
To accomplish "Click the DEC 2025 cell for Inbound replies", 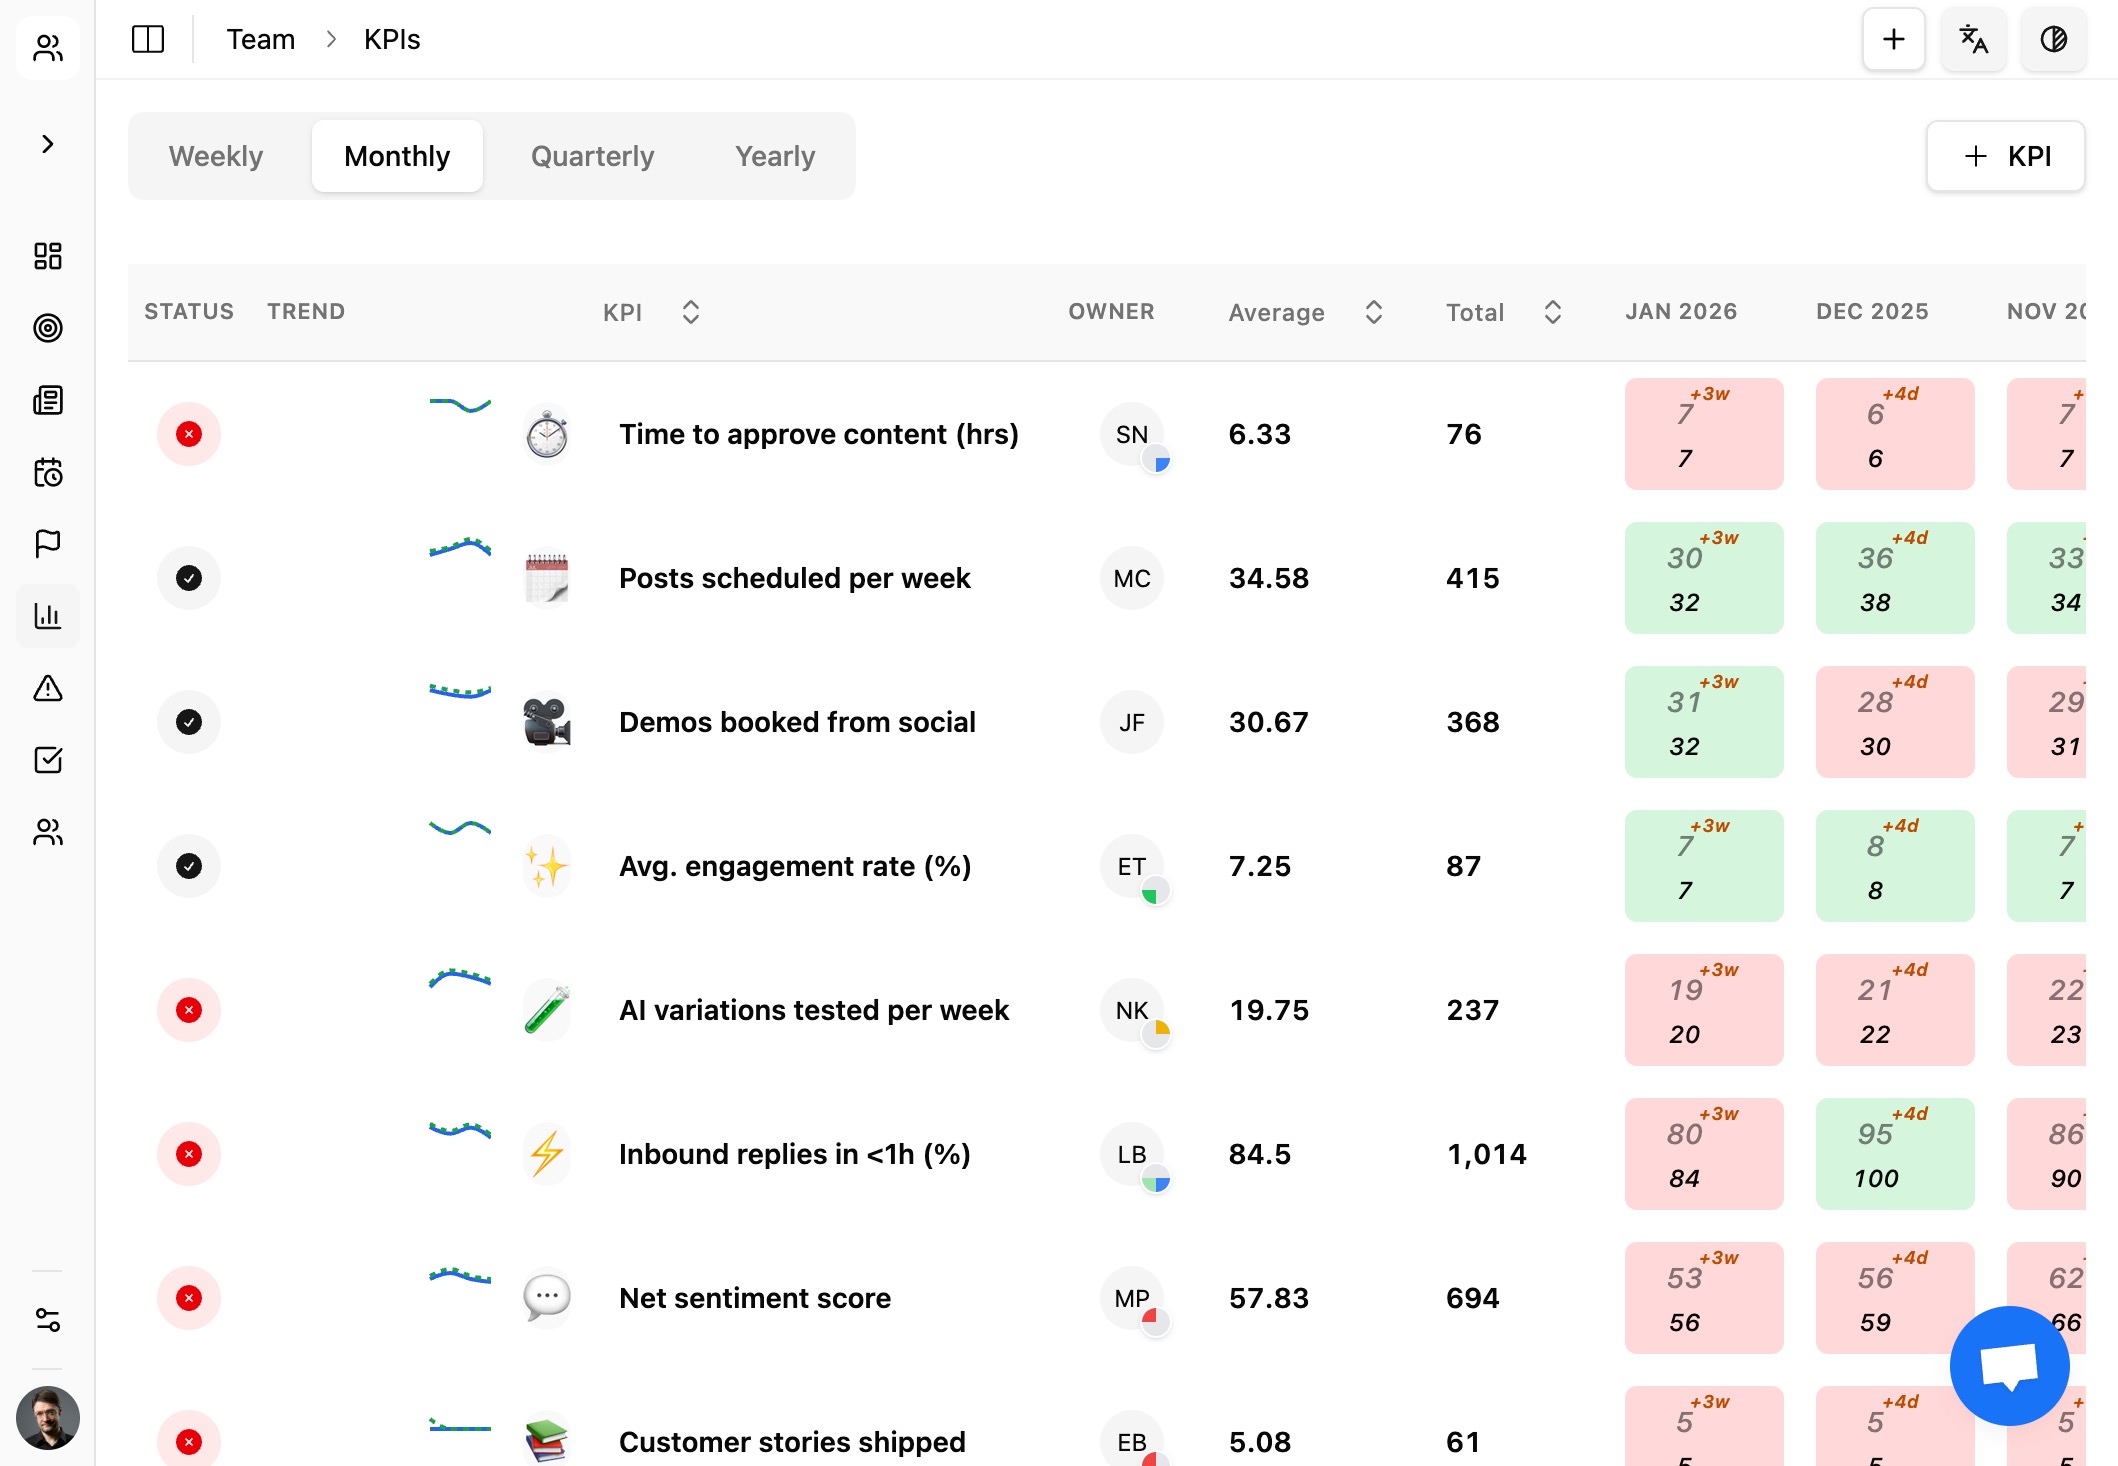I will pos(1894,1154).
